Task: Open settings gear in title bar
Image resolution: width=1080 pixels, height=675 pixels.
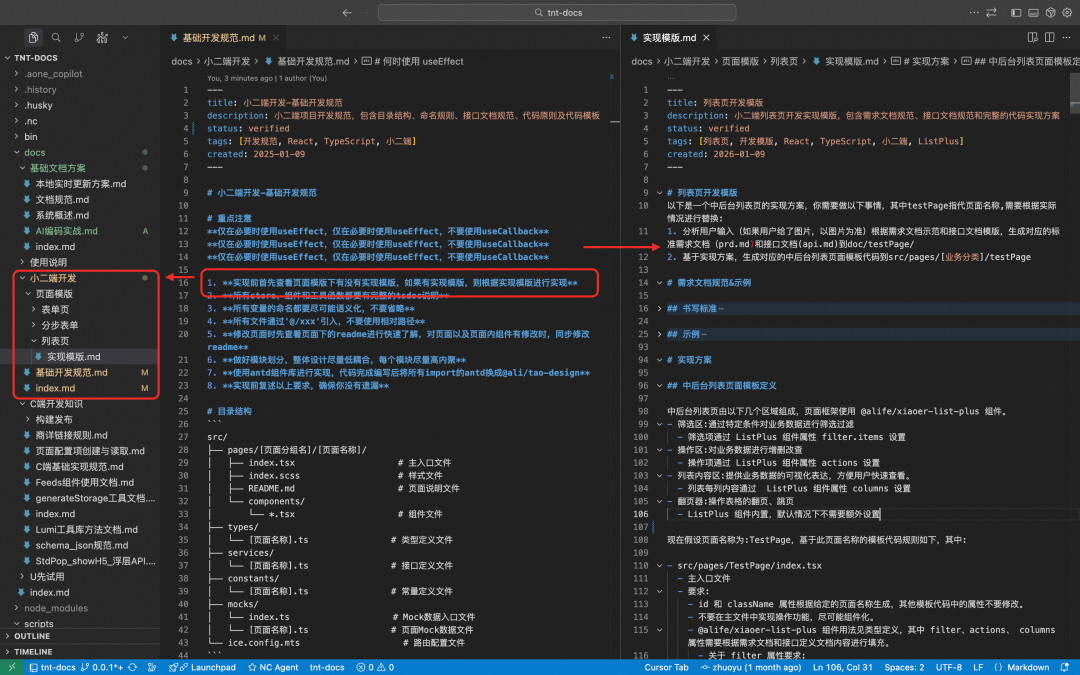Action: 1068,12
